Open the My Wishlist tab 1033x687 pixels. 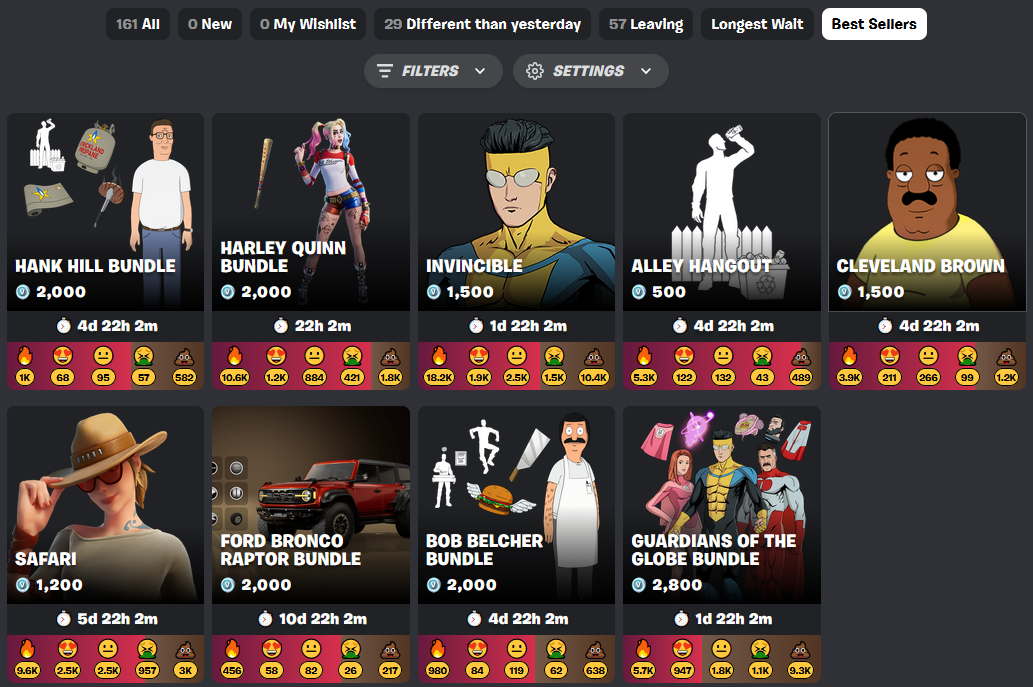pos(308,24)
